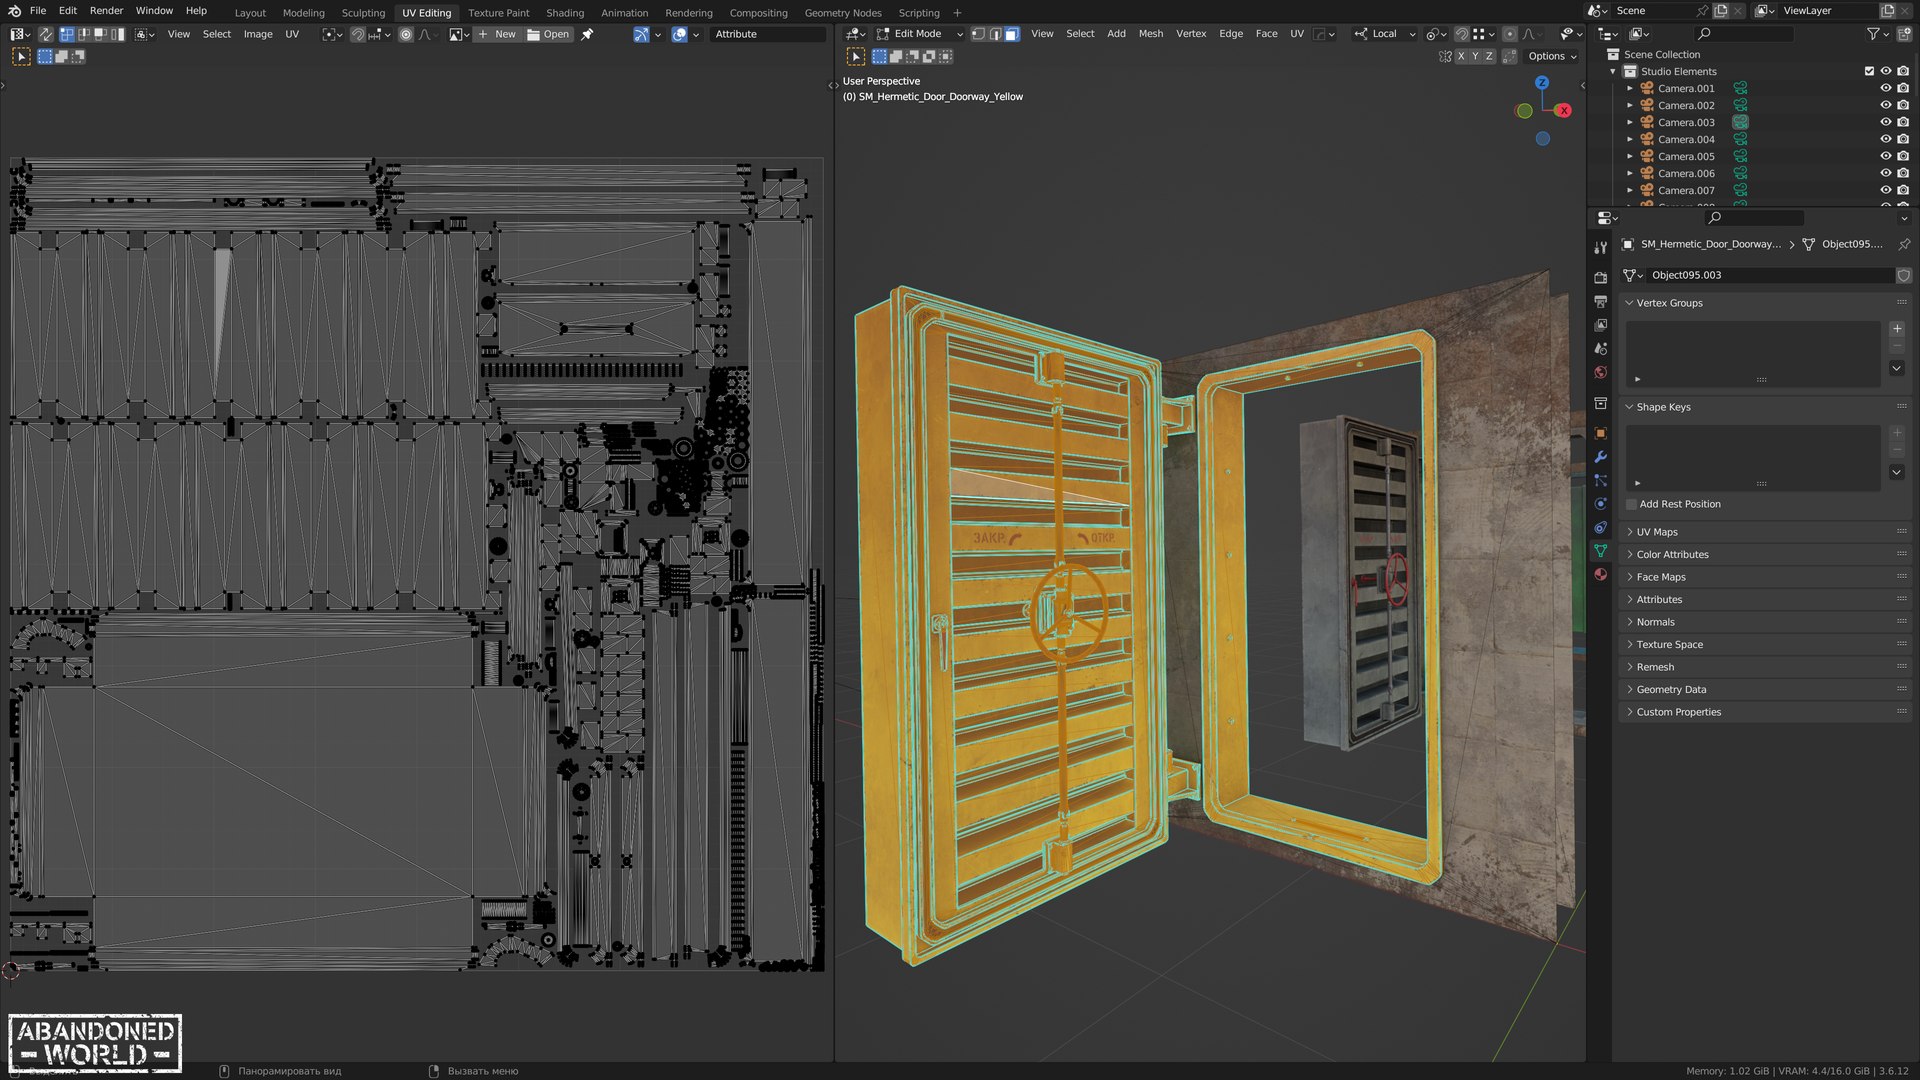
Task: Toggle fake user shield icon for mesh
Action: 1904,275
